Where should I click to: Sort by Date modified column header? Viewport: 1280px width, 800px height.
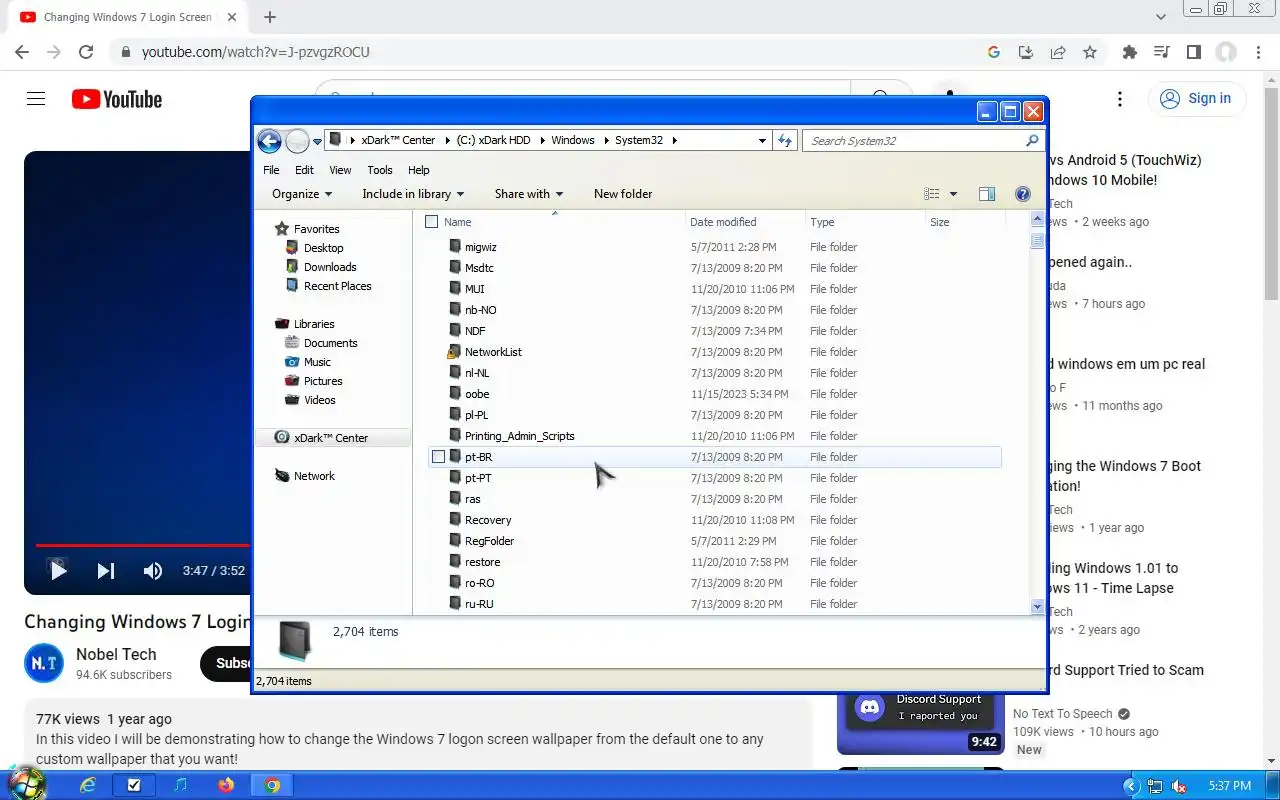coord(745,222)
